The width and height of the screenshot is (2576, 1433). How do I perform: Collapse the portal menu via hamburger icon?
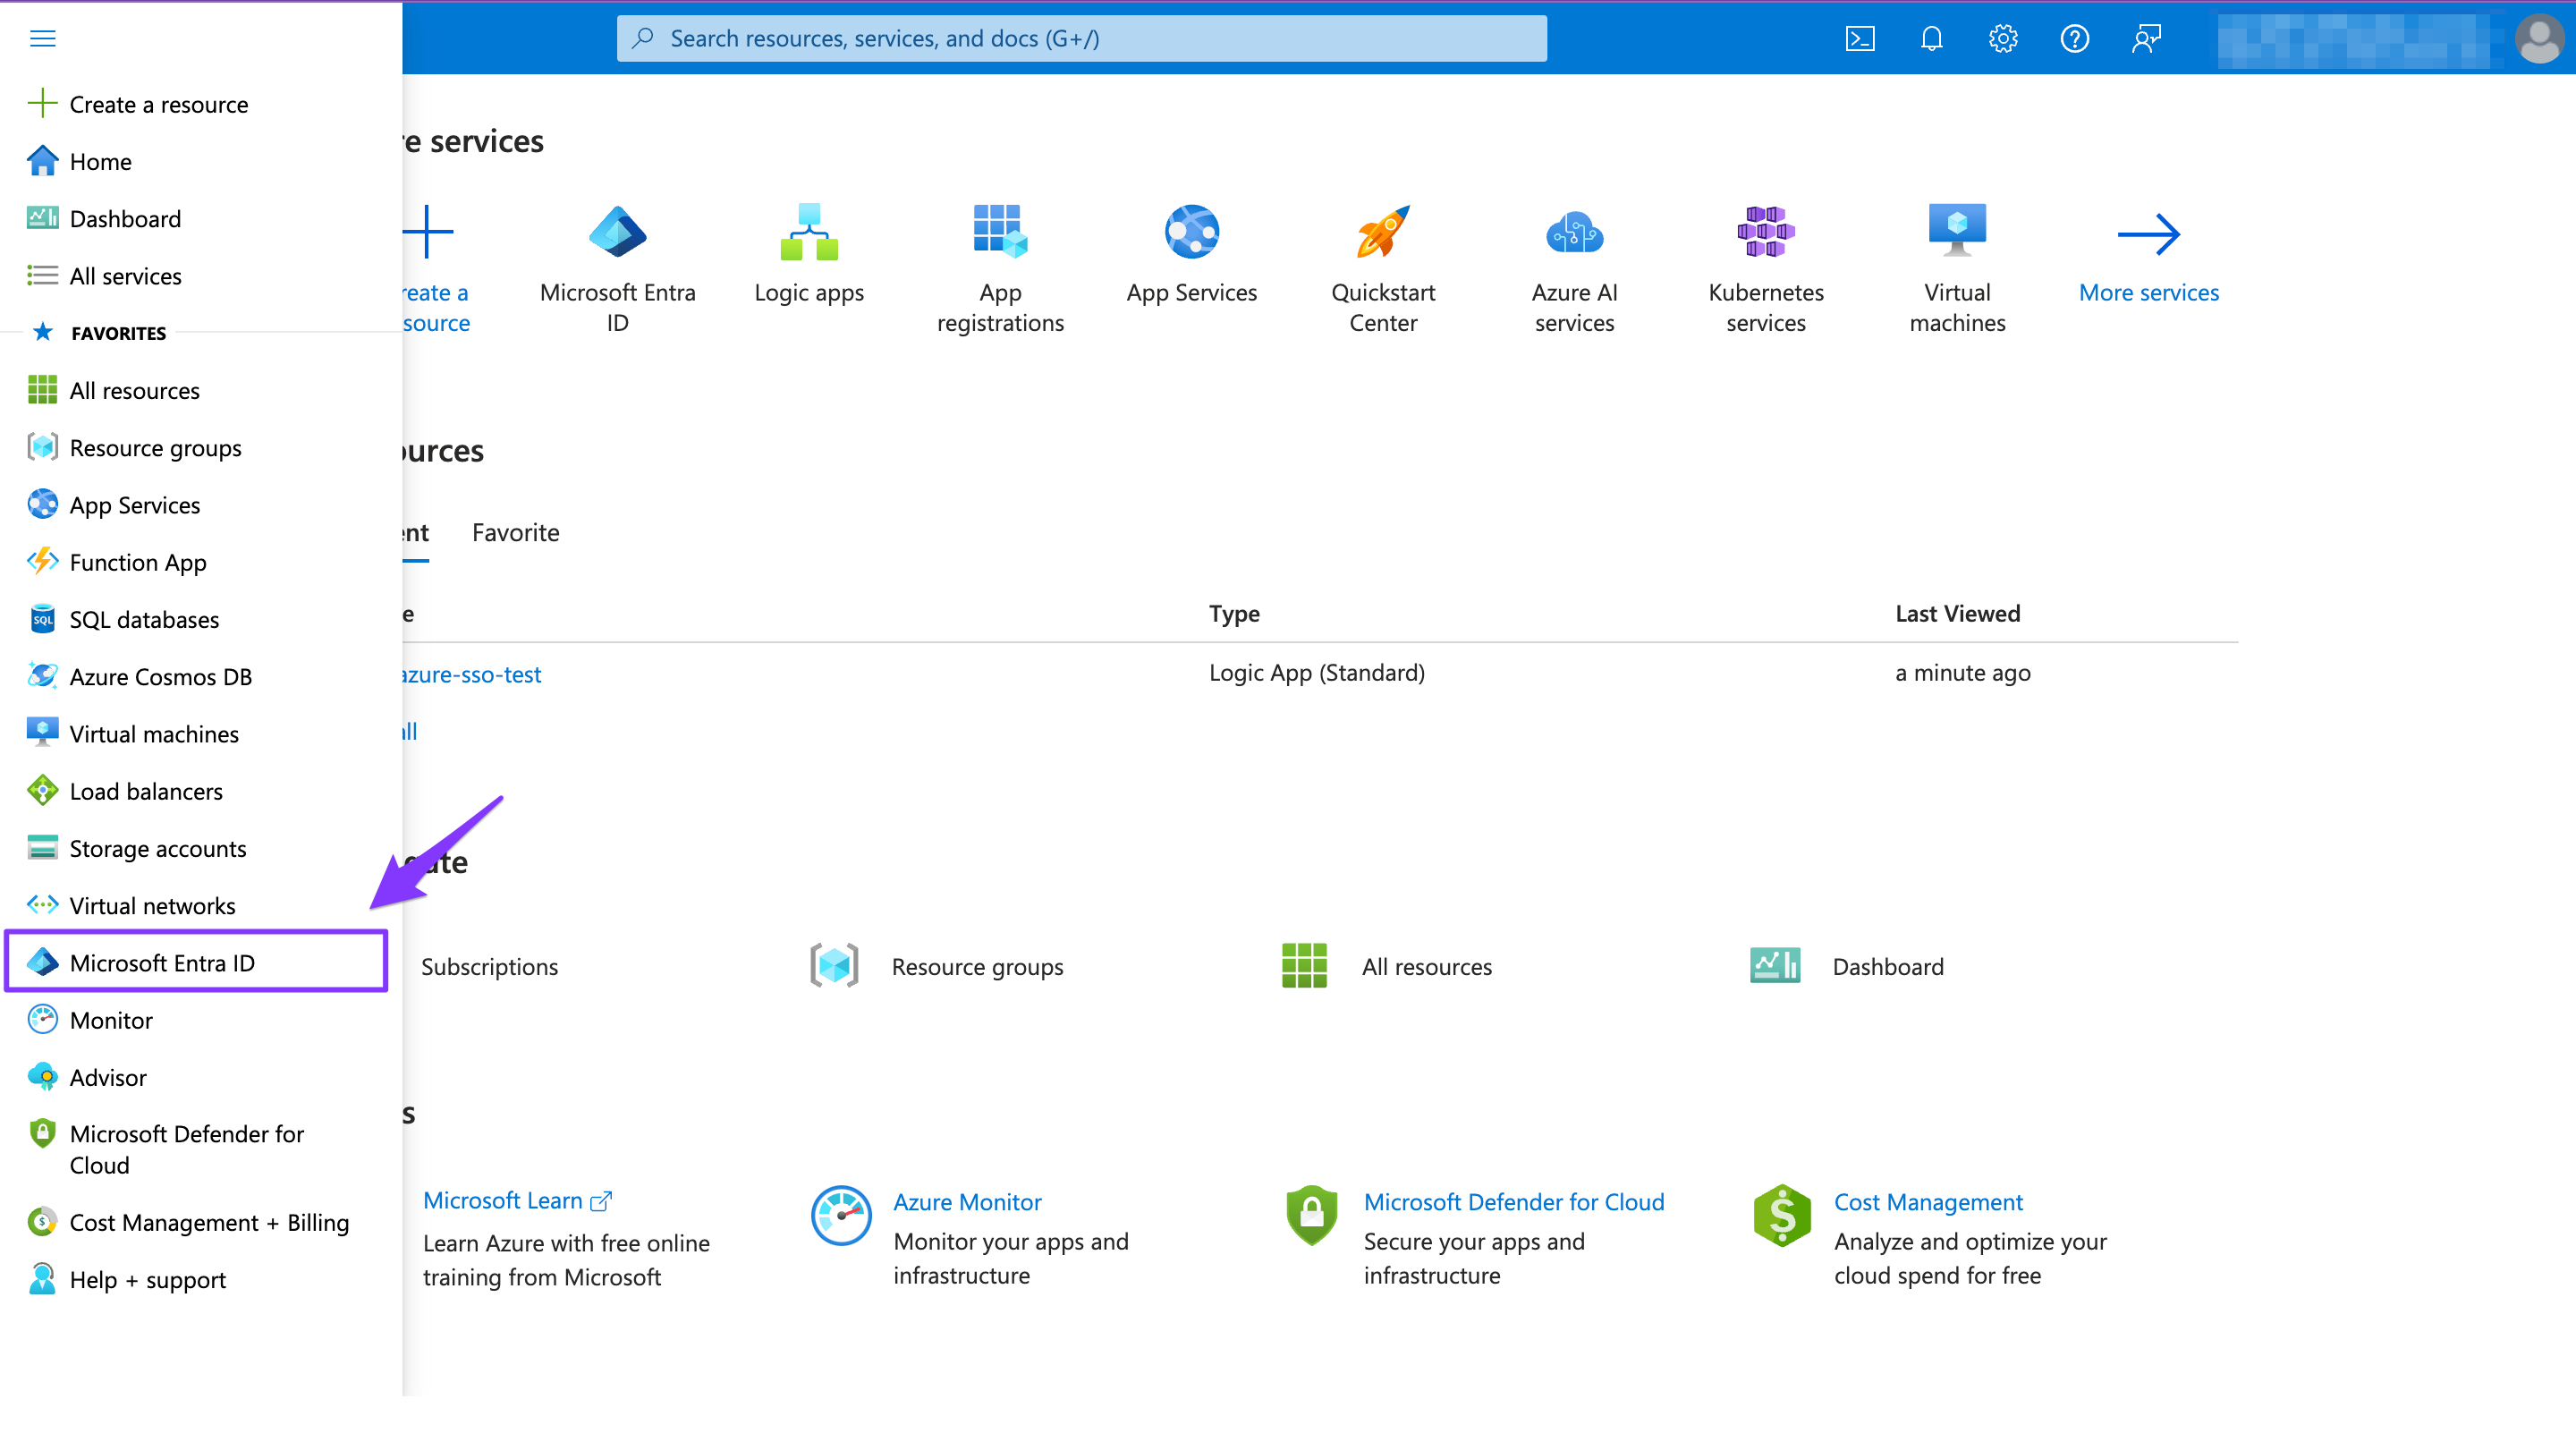pos(42,38)
